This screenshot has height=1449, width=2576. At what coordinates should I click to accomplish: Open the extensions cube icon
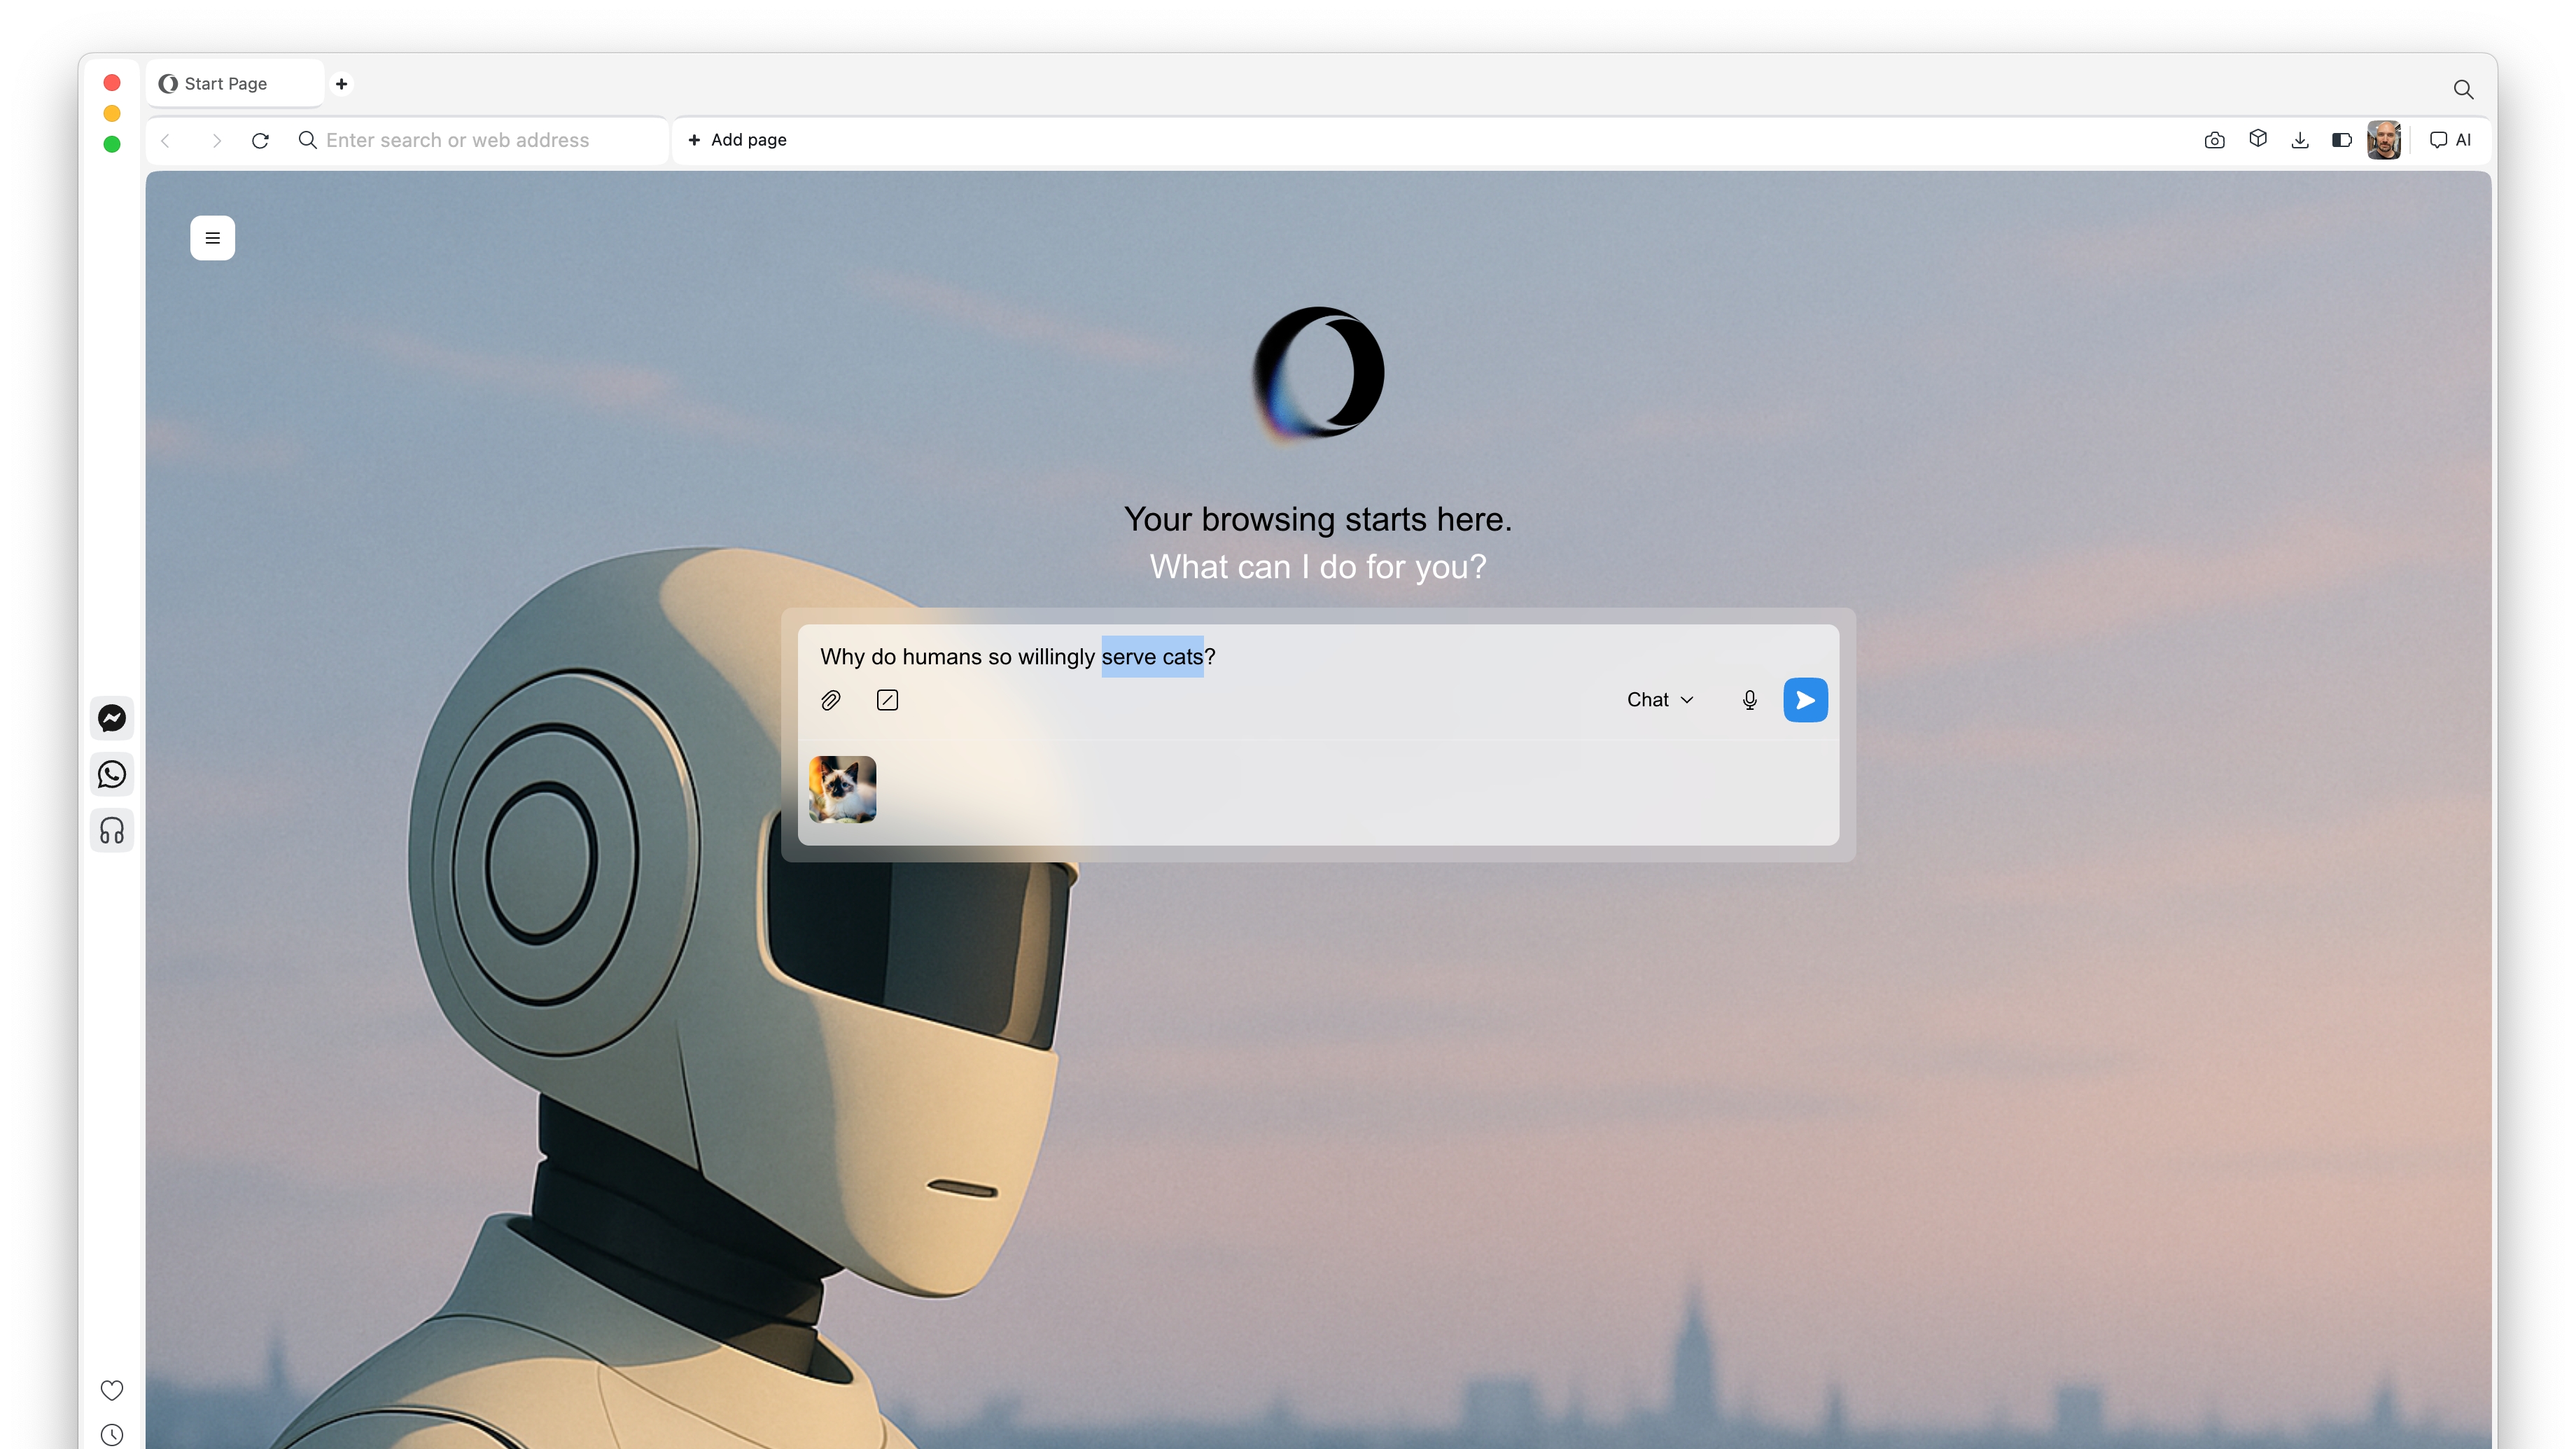[x=2257, y=139]
